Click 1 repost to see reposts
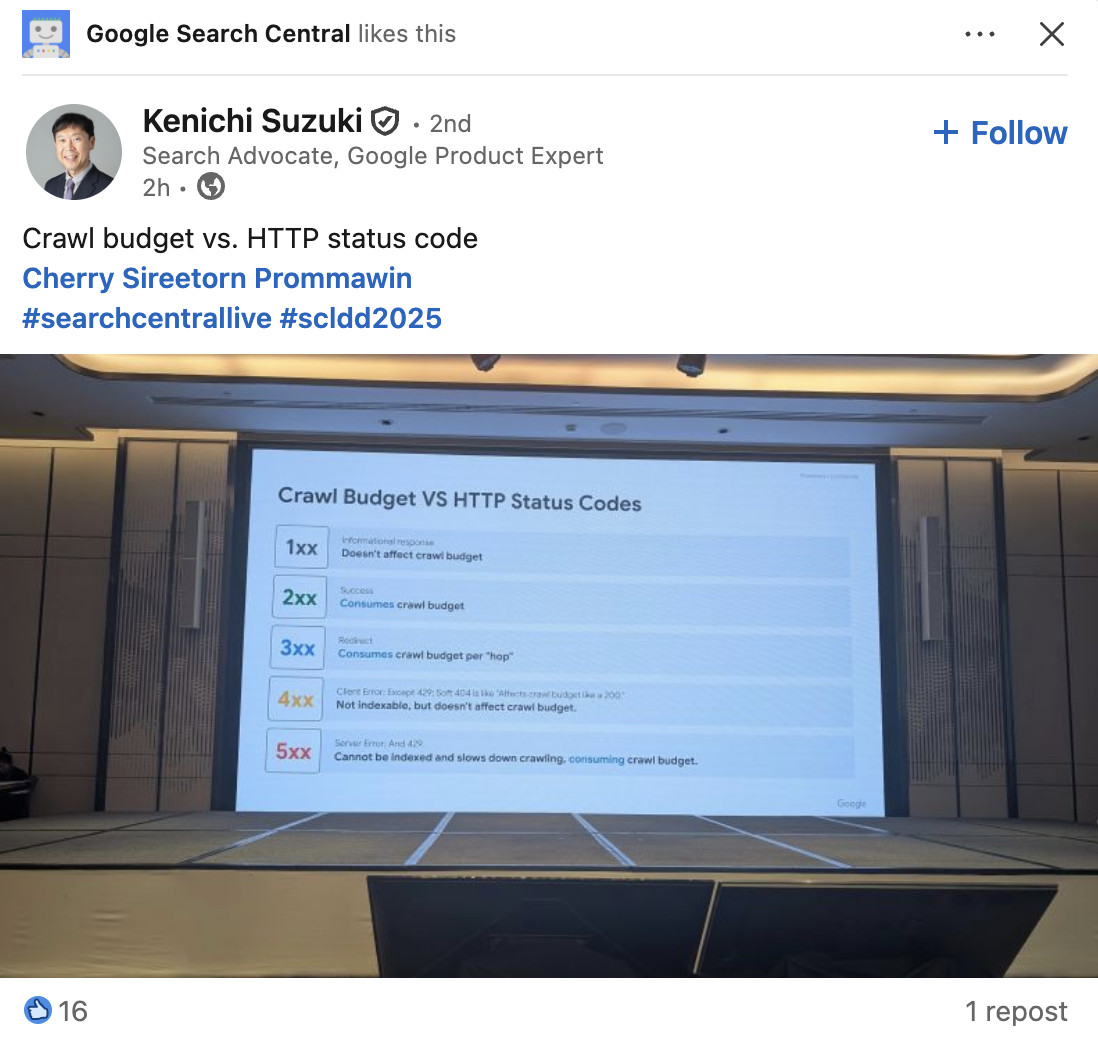This screenshot has height=1040, width=1098. pos(1017,1011)
